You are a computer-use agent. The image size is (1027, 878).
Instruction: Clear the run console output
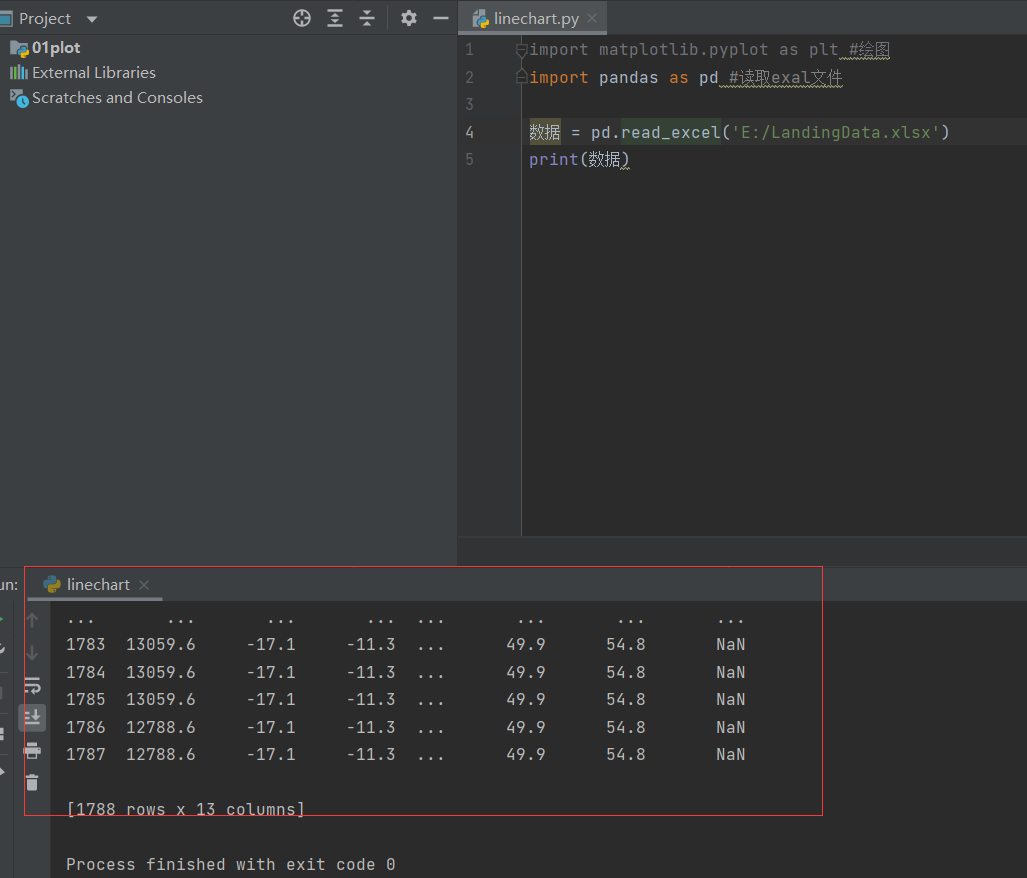[x=33, y=782]
